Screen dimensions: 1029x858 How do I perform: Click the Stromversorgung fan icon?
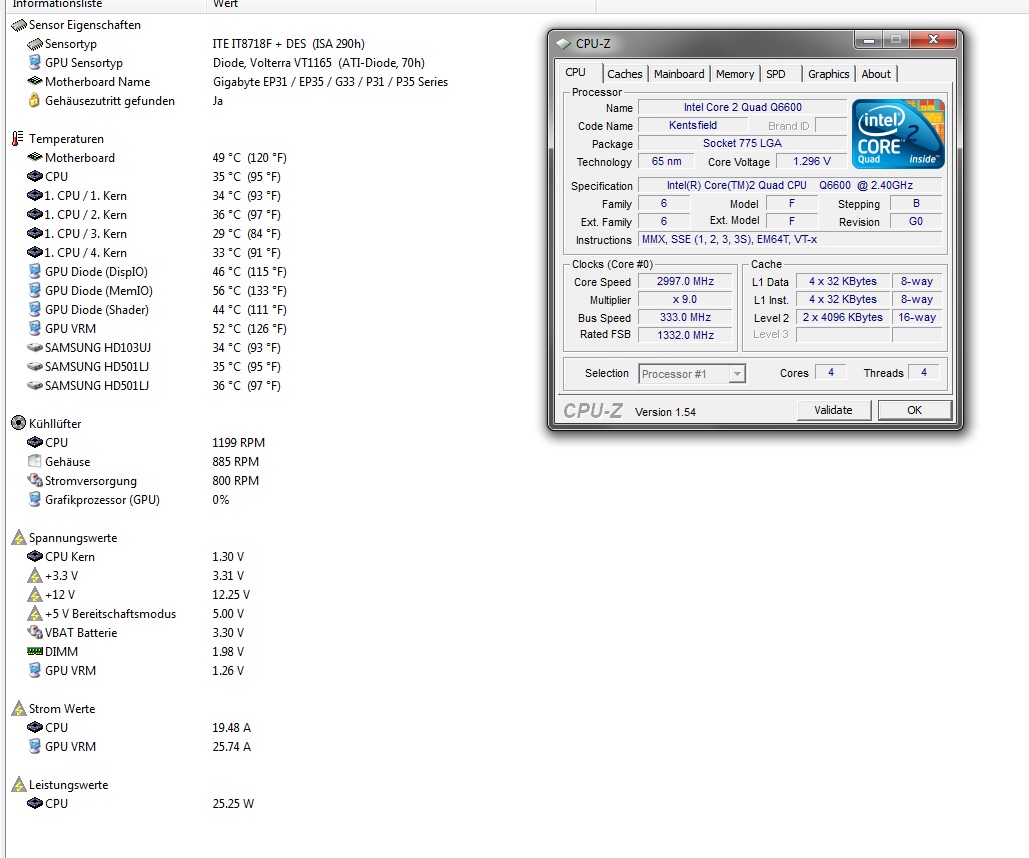pos(35,481)
